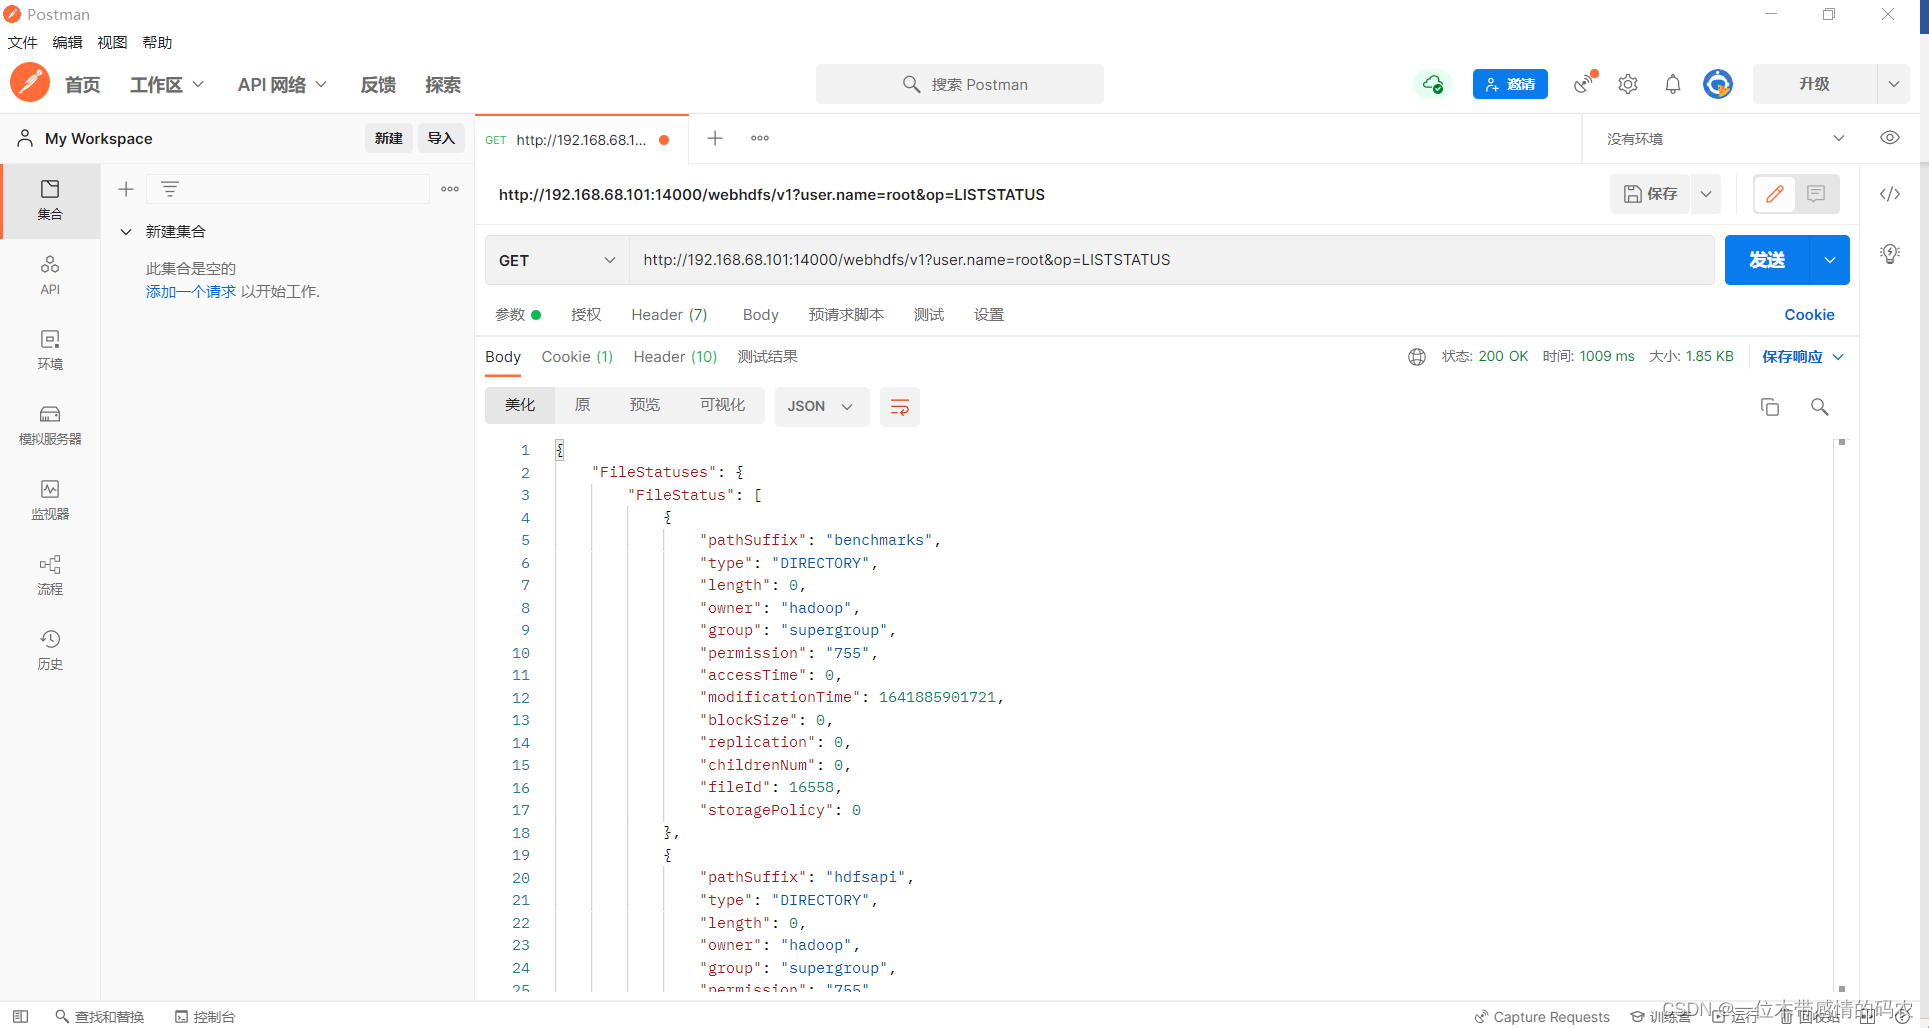This screenshot has height=1028, width=1929.
Task: Collapse the 新建集合 collection tree
Action: 126,232
